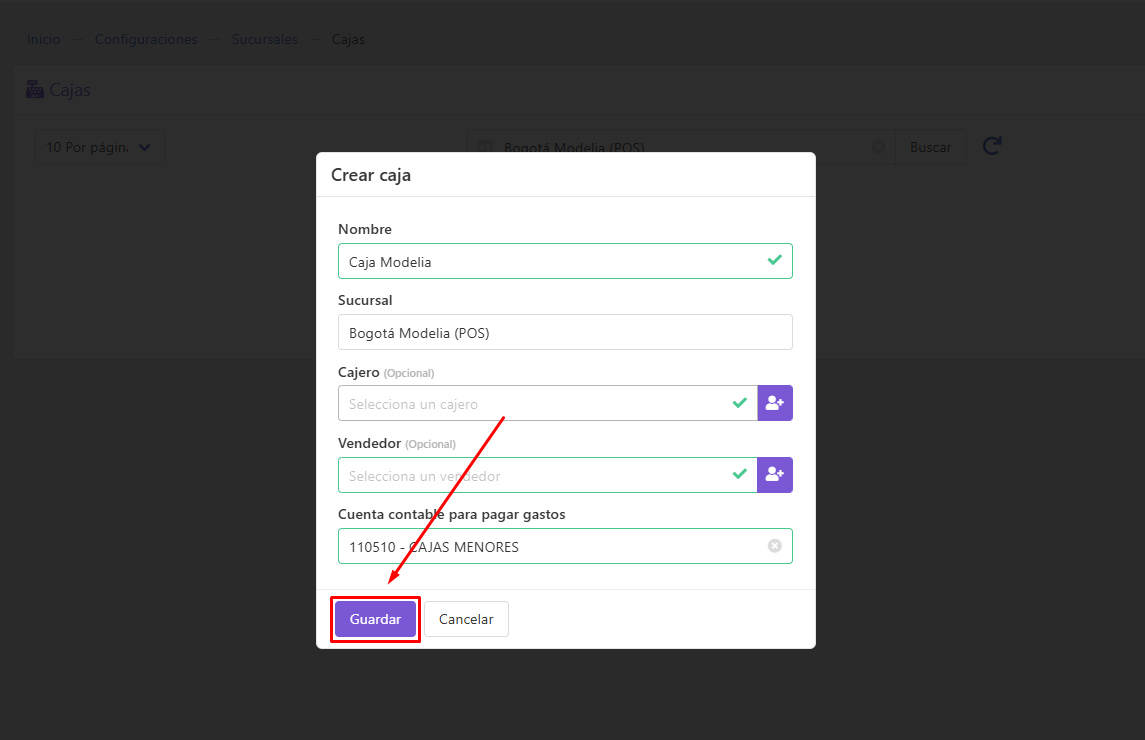Expand the 10 Por página dropdown

pyautogui.click(x=99, y=147)
